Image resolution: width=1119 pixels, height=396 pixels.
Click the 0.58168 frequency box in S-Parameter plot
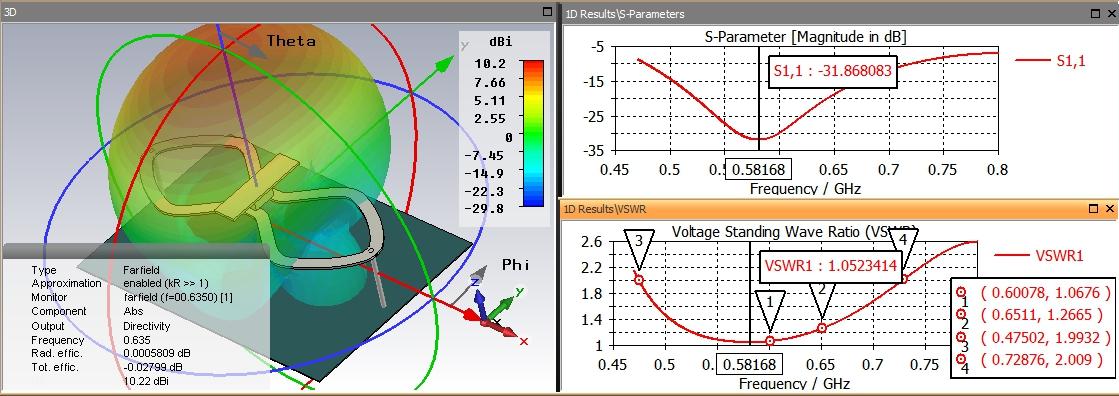coord(758,170)
